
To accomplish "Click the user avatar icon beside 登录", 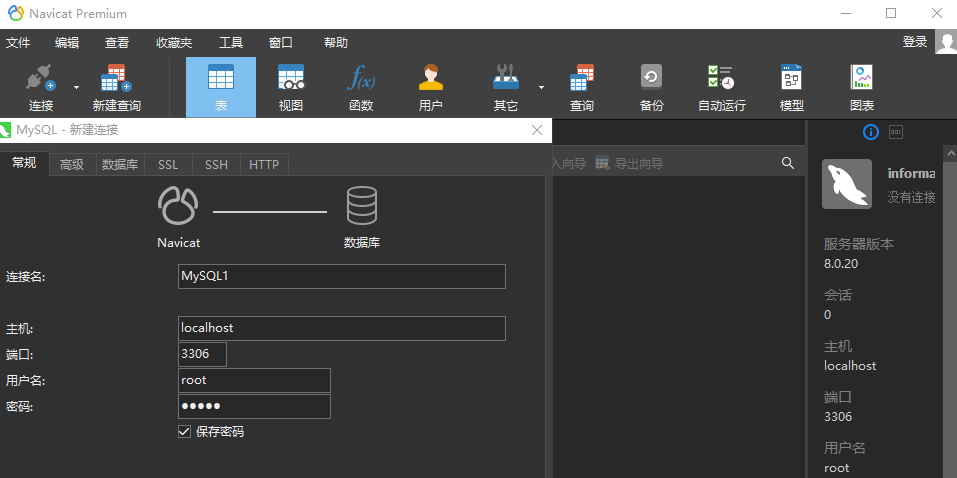I will (x=946, y=42).
